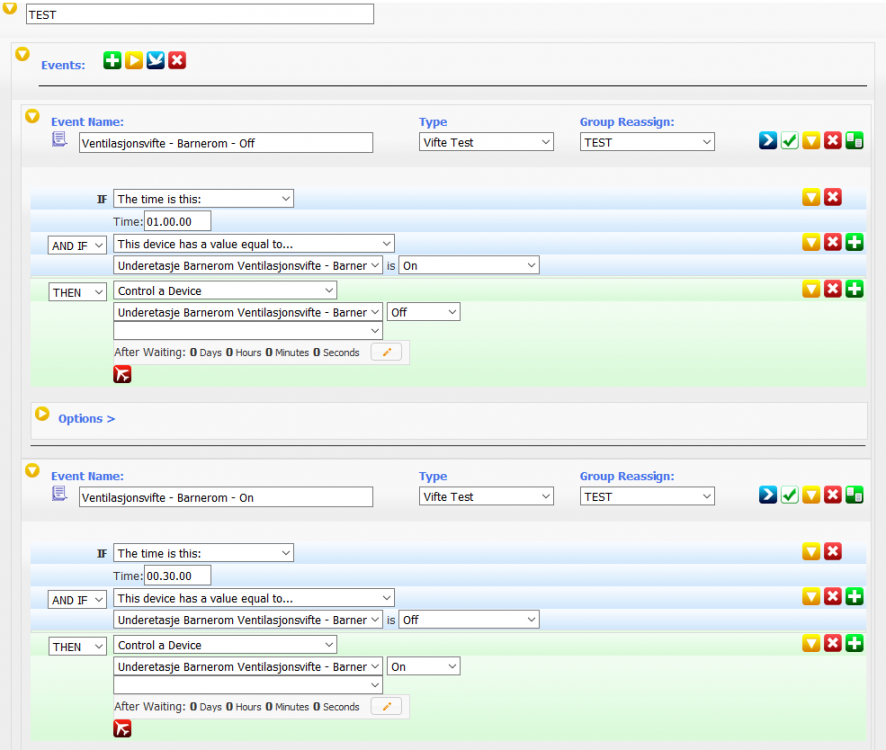This screenshot has width=886, height=750.
Task: Open the 'The time is this:' dropdown in Off event
Action: pos(203,199)
